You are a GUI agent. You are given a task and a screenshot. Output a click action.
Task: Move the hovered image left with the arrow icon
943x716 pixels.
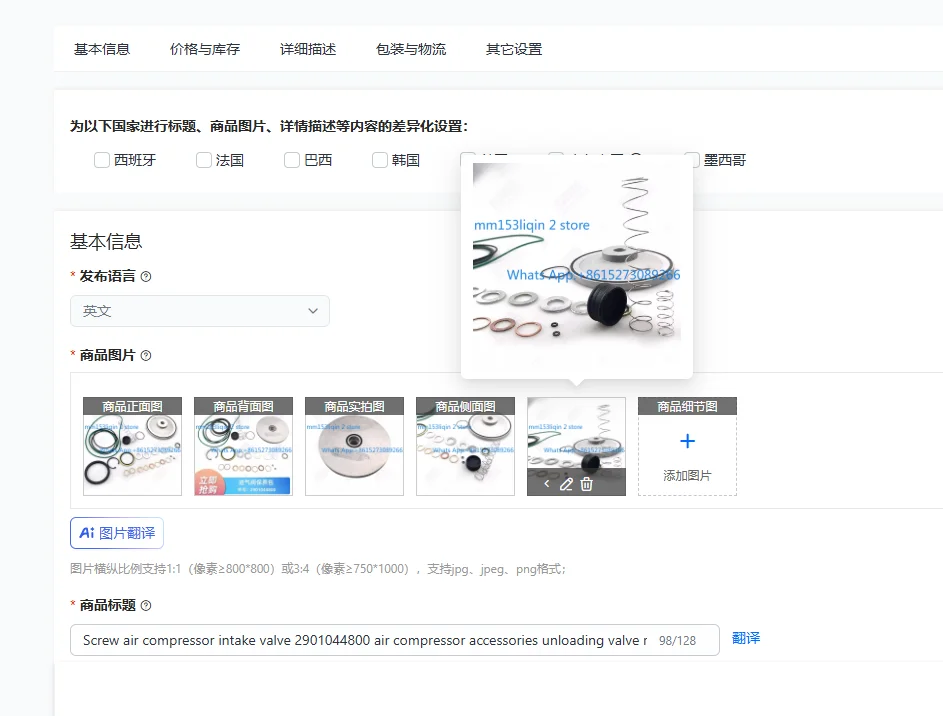pos(547,484)
